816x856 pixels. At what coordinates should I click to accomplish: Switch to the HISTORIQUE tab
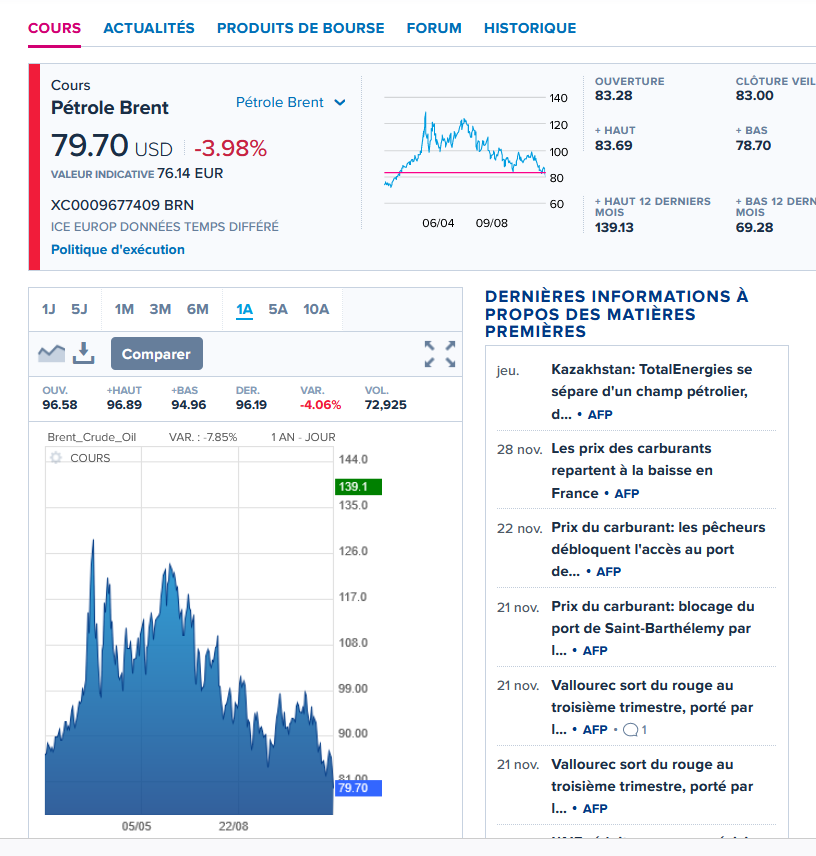529,28
